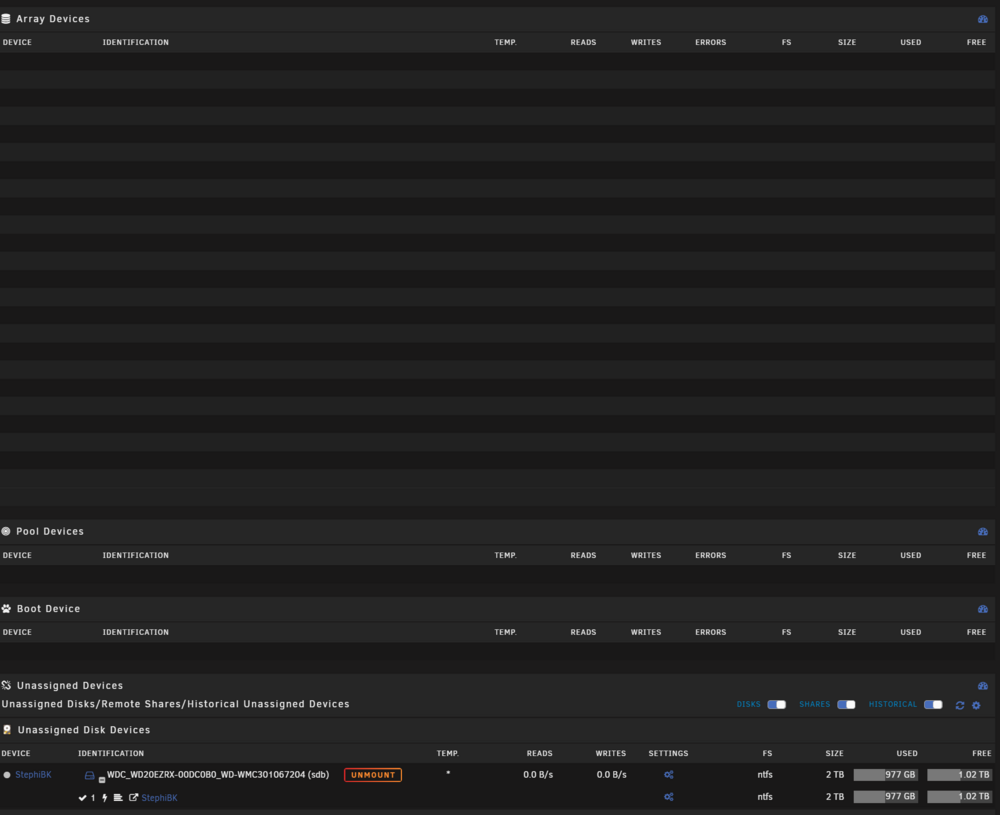This screenshot has width=1000, height=815.
Task: Click the log lines icon on partition row
Action: (x=118, y=798)
